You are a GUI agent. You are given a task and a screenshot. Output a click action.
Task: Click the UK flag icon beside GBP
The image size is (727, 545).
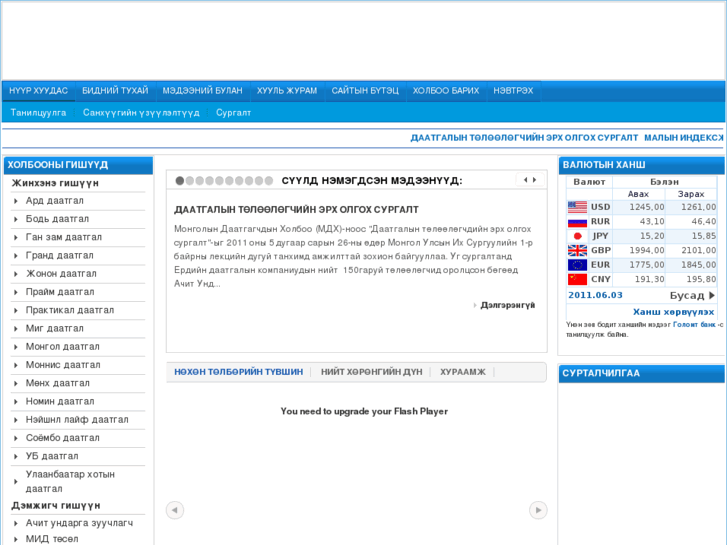(x=577, y=250)
